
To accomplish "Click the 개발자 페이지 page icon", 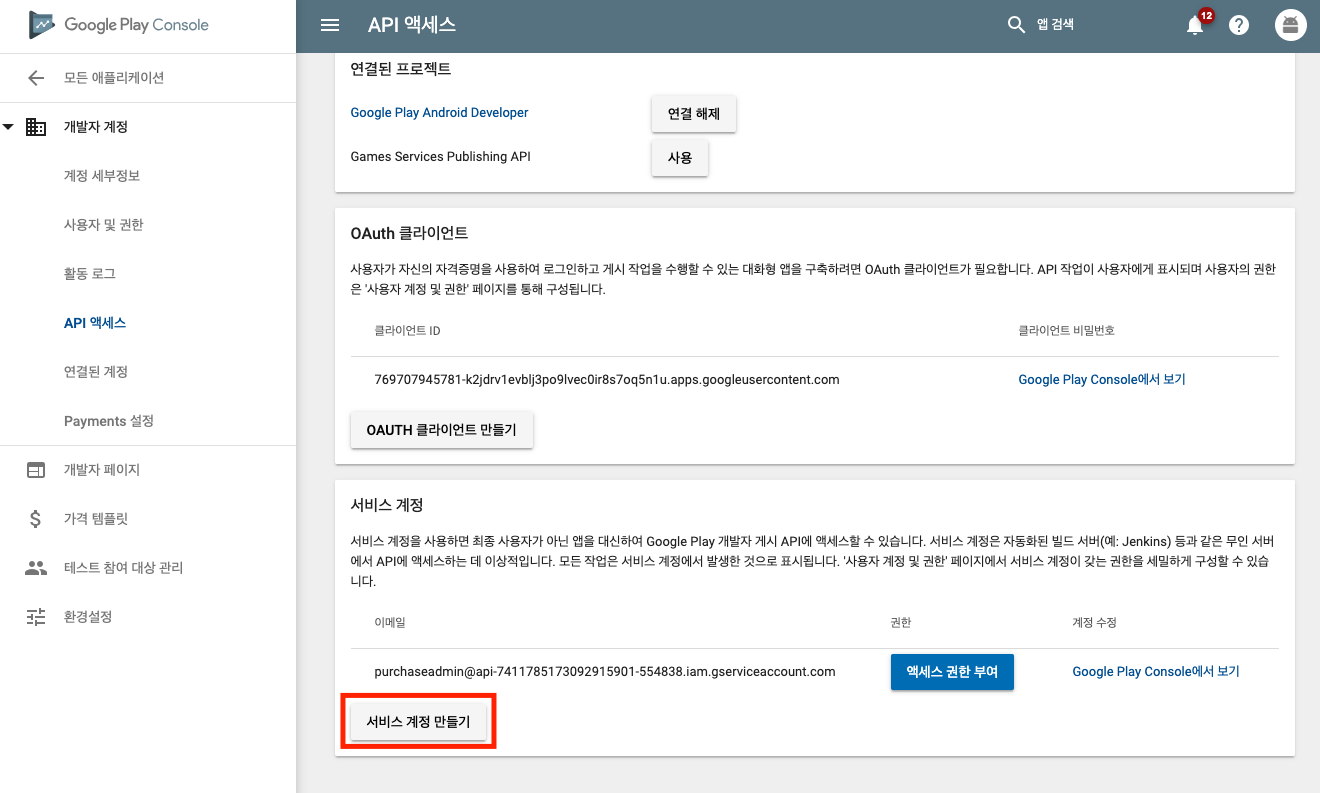I will coord(36,470).
